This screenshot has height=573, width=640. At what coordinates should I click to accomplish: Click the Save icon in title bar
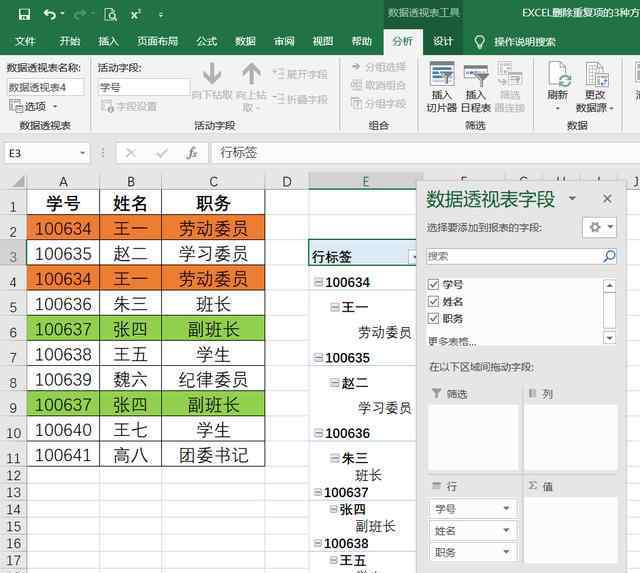[x=19, y=14]
